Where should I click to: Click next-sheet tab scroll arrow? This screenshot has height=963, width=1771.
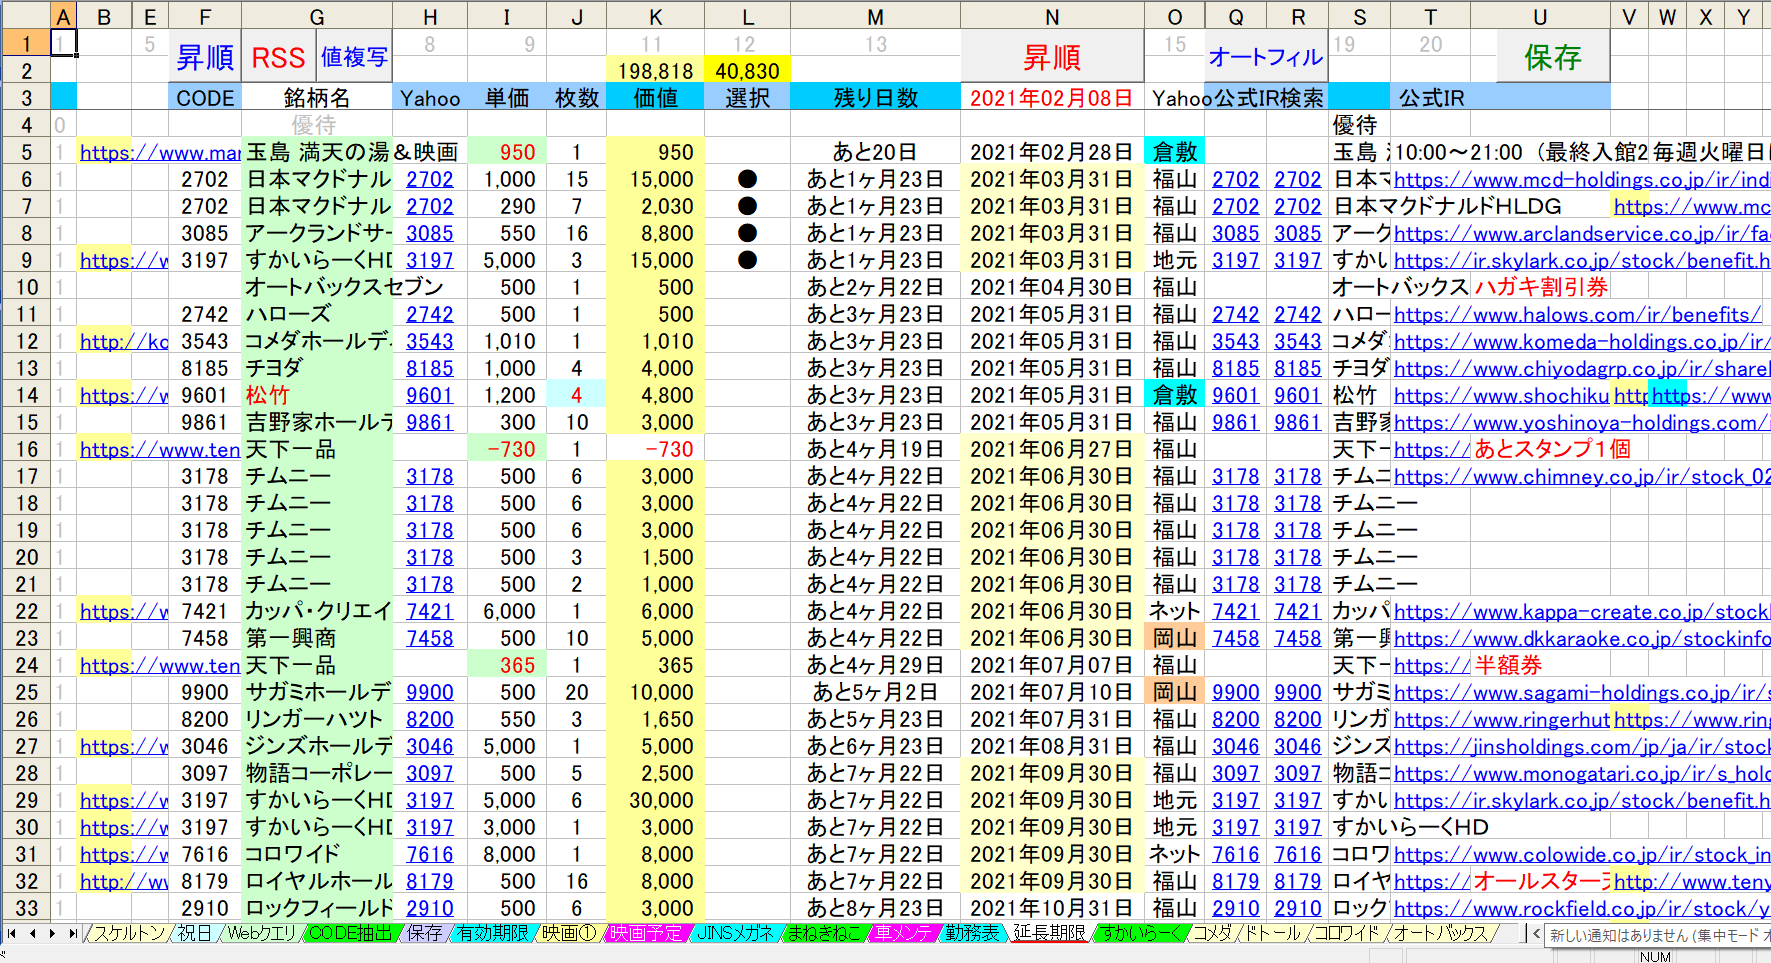[x=52, y=933]
